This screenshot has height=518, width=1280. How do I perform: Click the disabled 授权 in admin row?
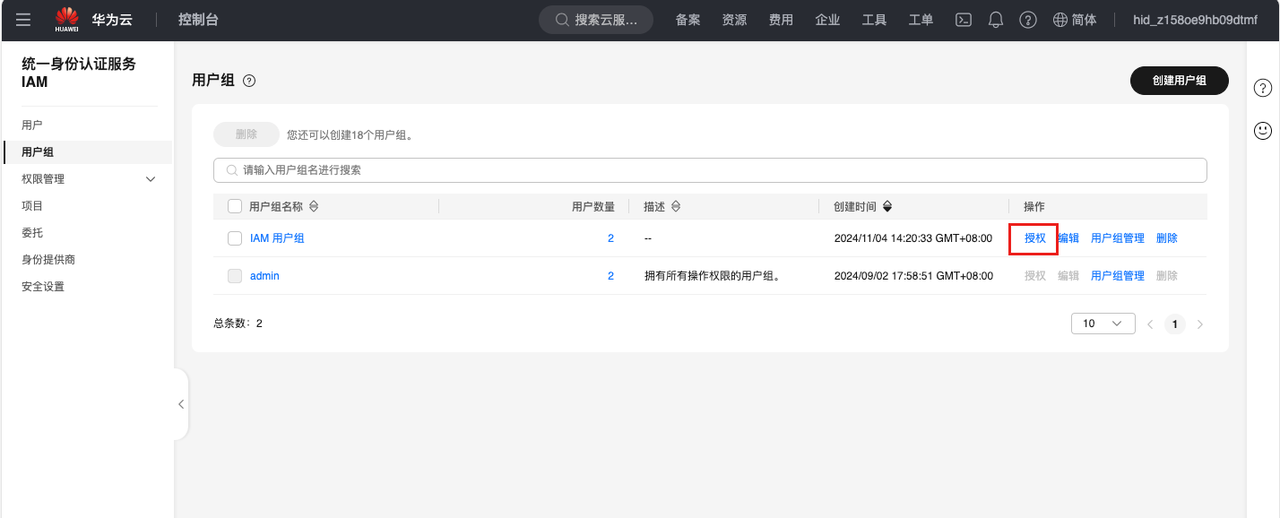click(x=1035, y=276)
